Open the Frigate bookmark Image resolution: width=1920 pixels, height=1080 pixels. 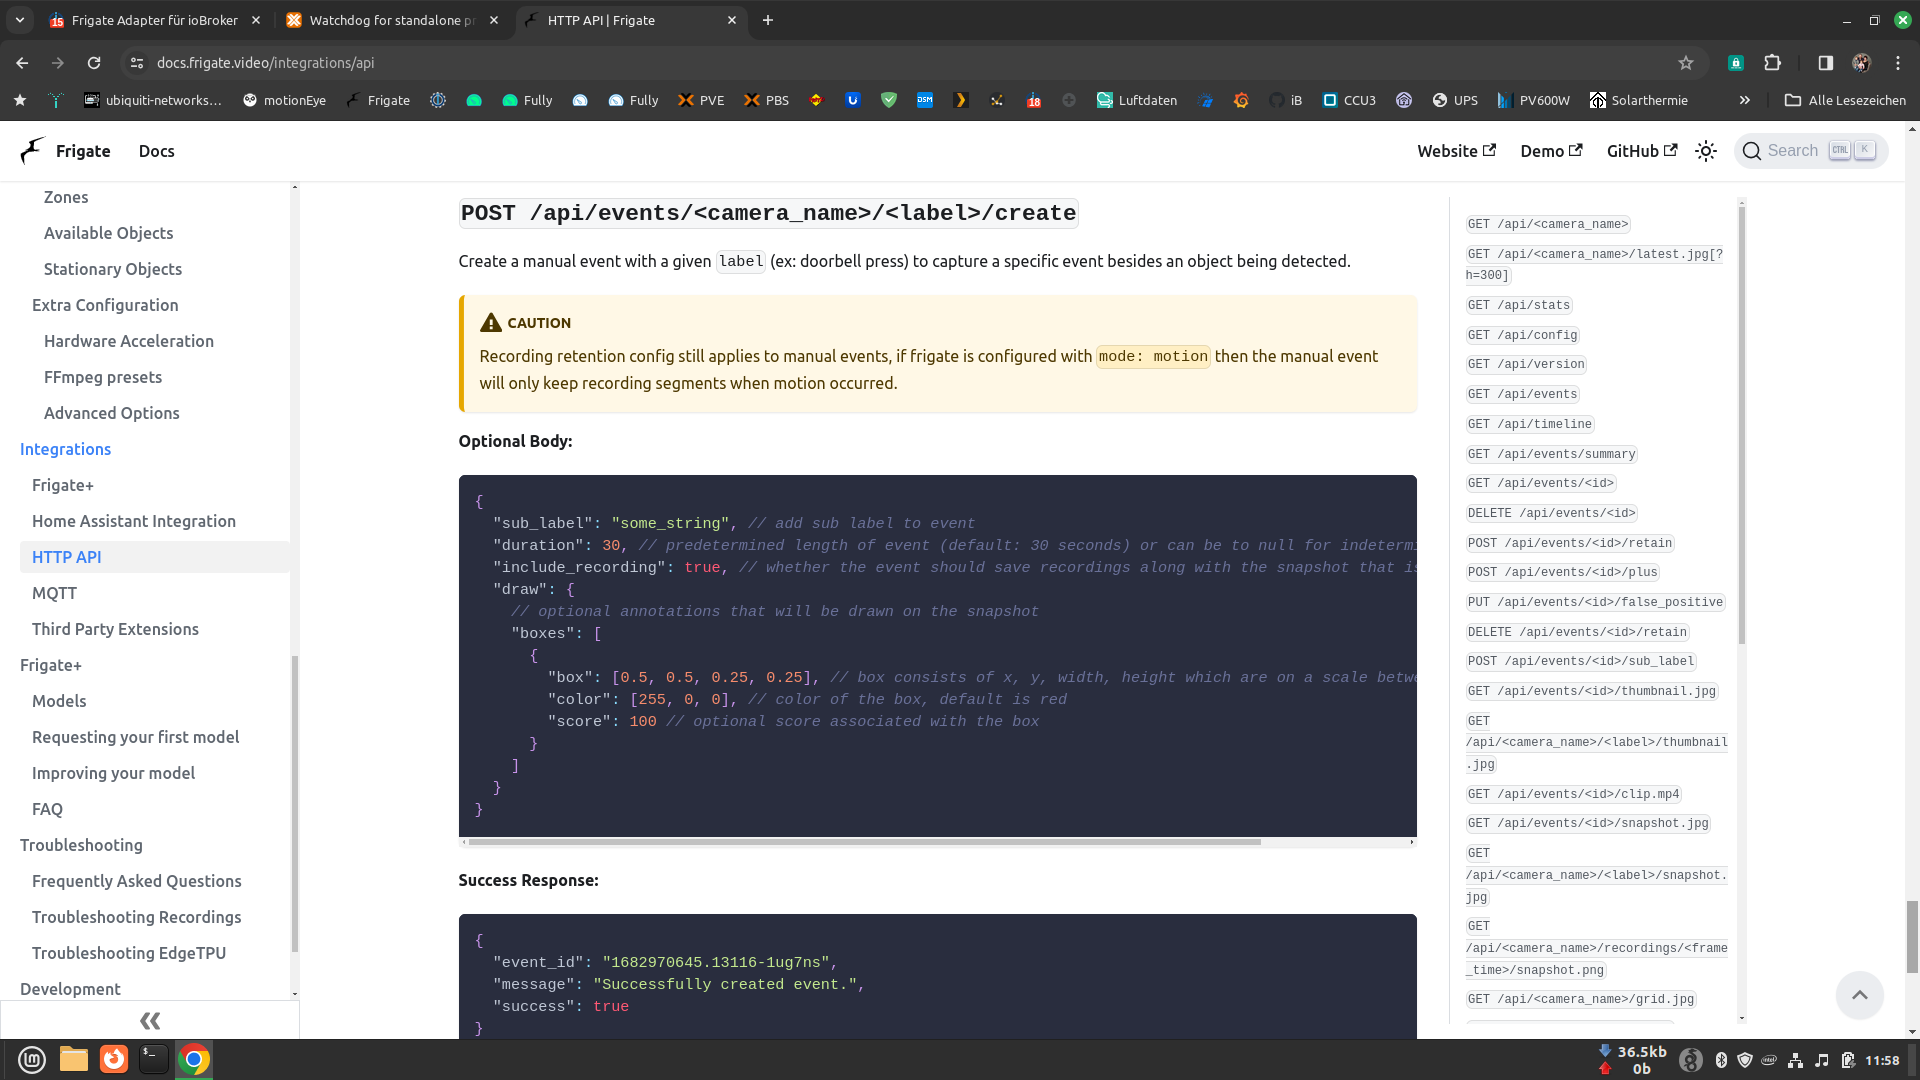[x=377, y=100]
